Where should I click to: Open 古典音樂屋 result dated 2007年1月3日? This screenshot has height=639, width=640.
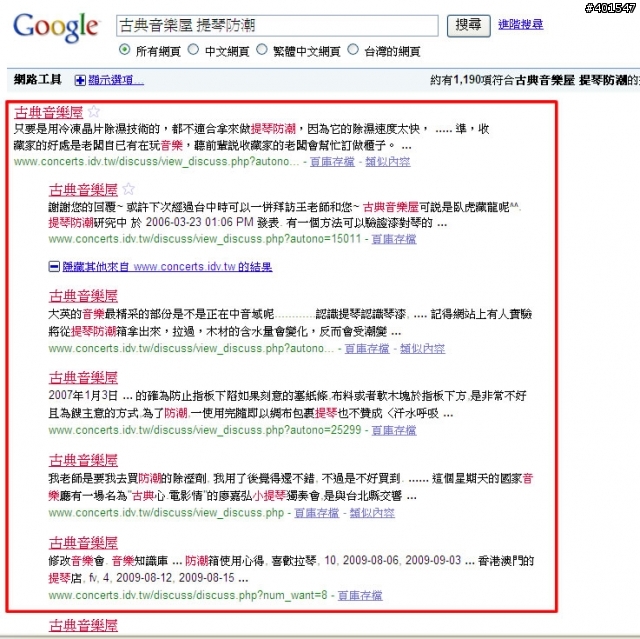click(83, 377)
